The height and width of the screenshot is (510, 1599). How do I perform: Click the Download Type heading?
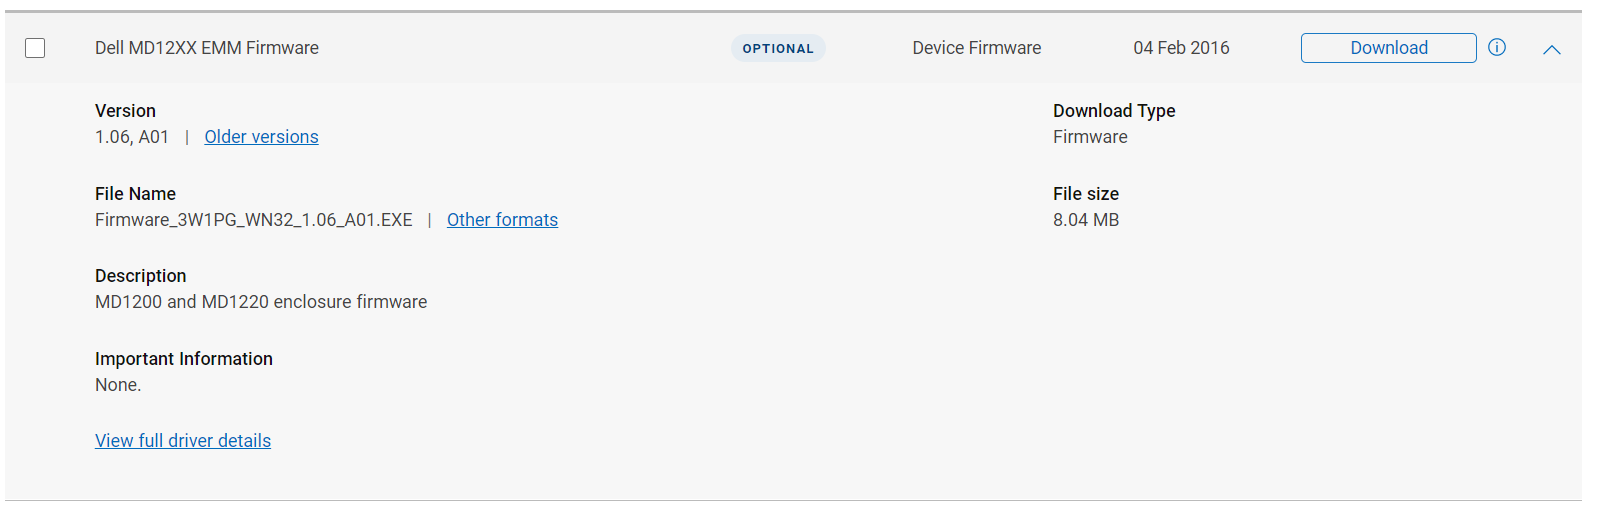coord(1114,111)
